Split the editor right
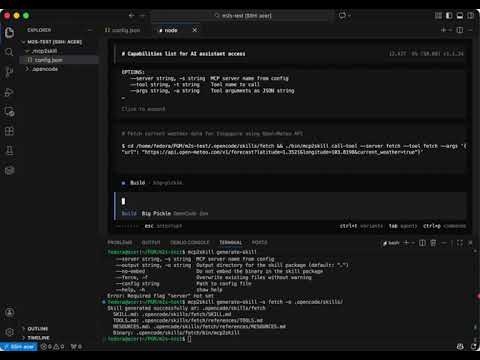 [460, 30]
